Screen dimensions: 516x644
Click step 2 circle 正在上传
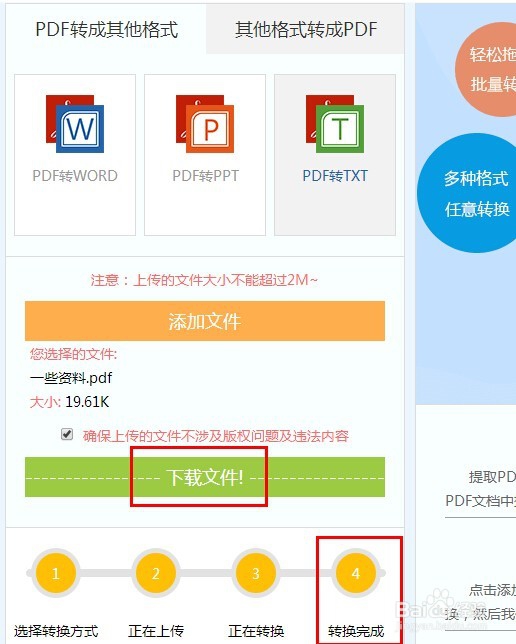(x=156, y=573)
